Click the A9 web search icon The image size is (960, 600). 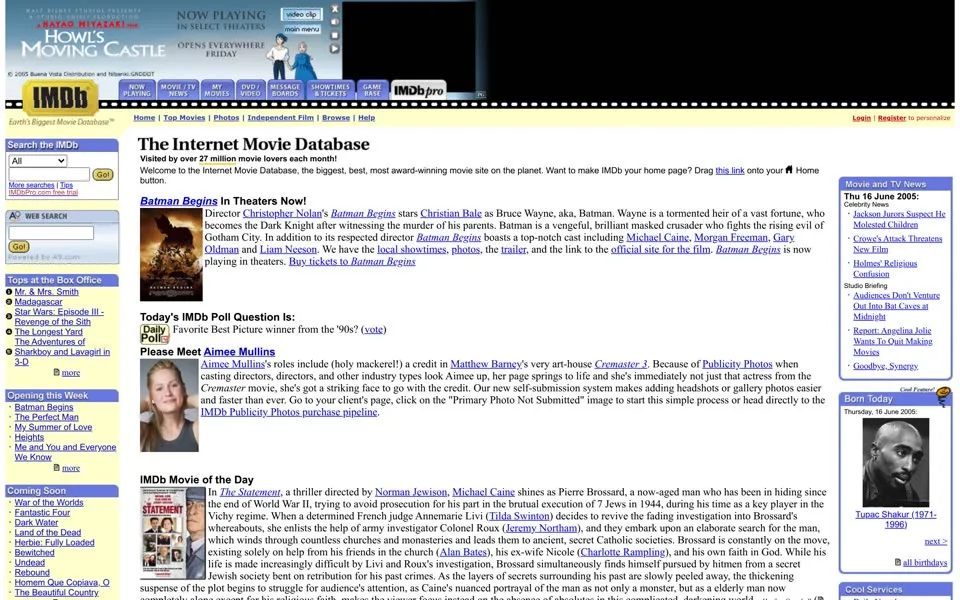tap(15, 216)
